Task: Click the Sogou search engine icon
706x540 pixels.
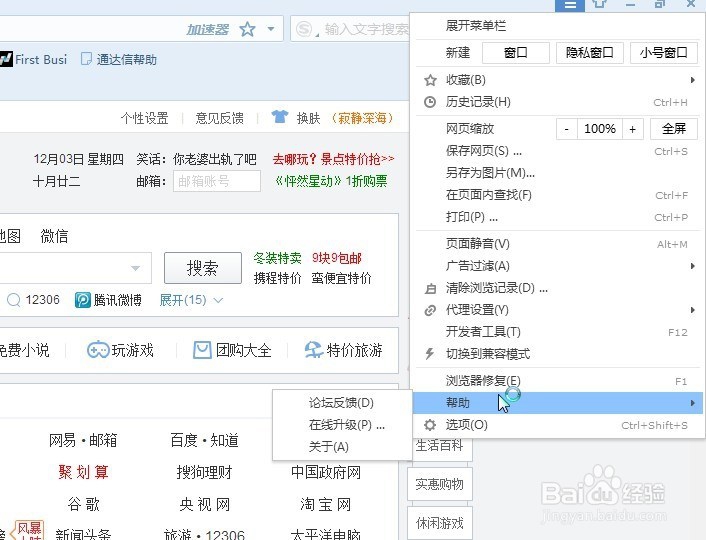Action: (305, 29)
